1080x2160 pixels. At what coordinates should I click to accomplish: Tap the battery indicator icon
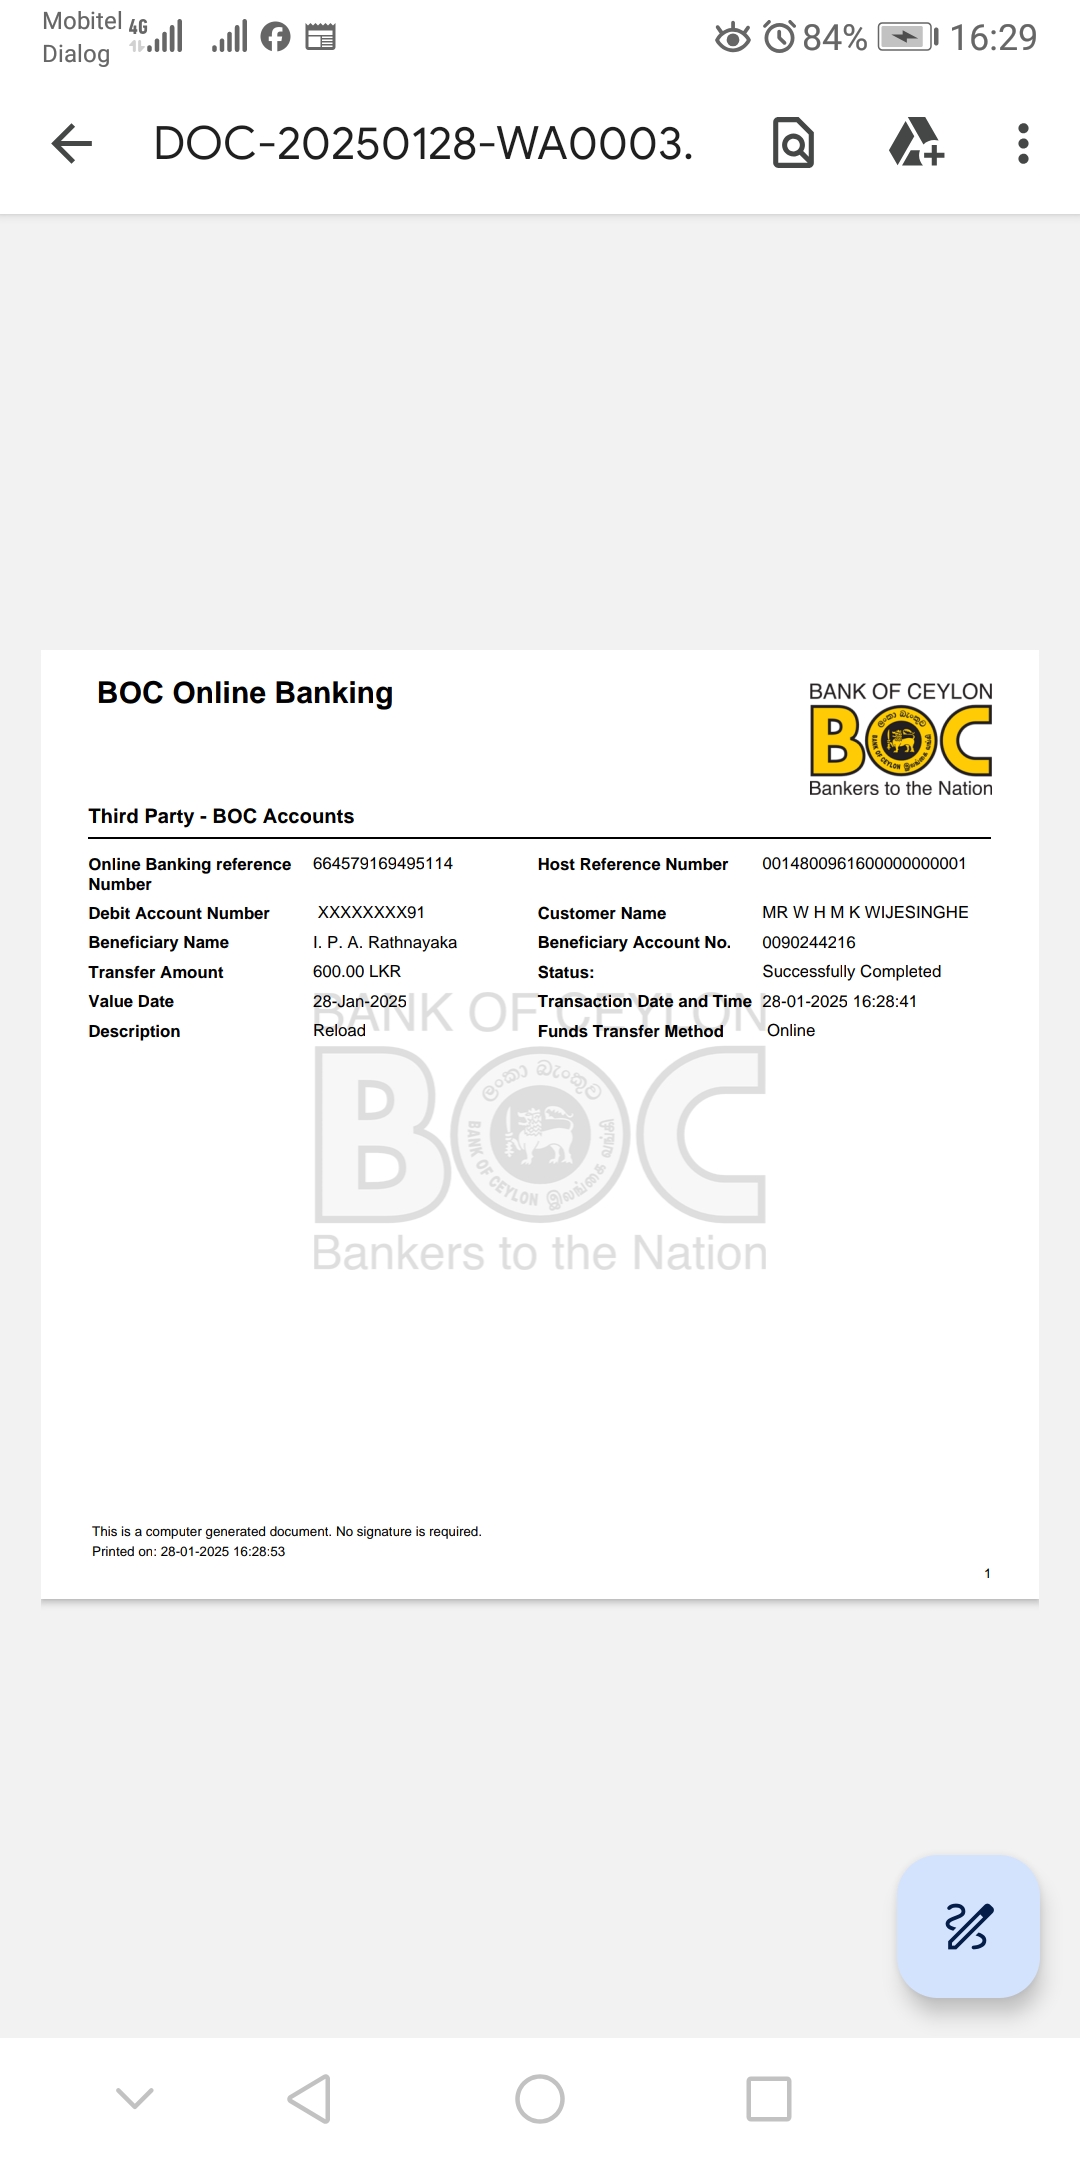click(x=907, y=38)
